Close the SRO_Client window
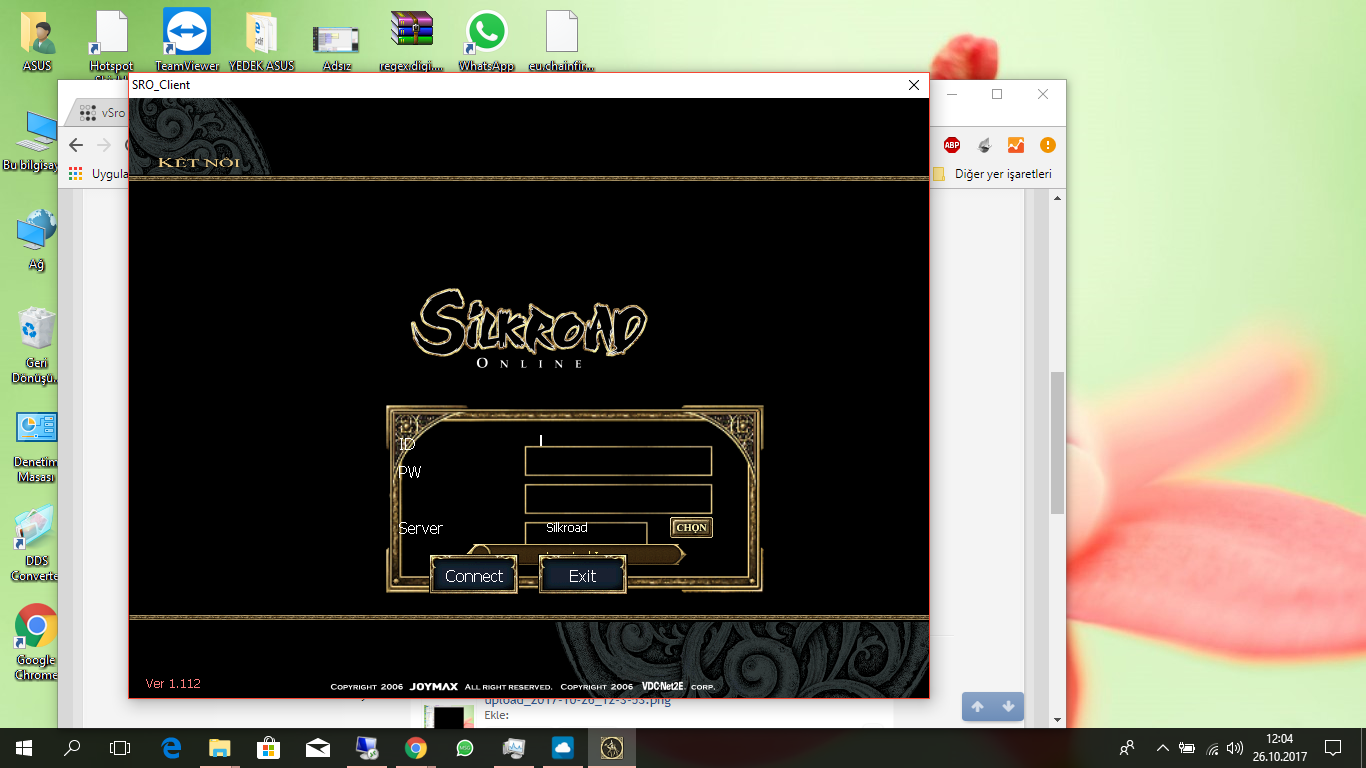The height and width of the screenshot is (768, 1366). (913, 85)
